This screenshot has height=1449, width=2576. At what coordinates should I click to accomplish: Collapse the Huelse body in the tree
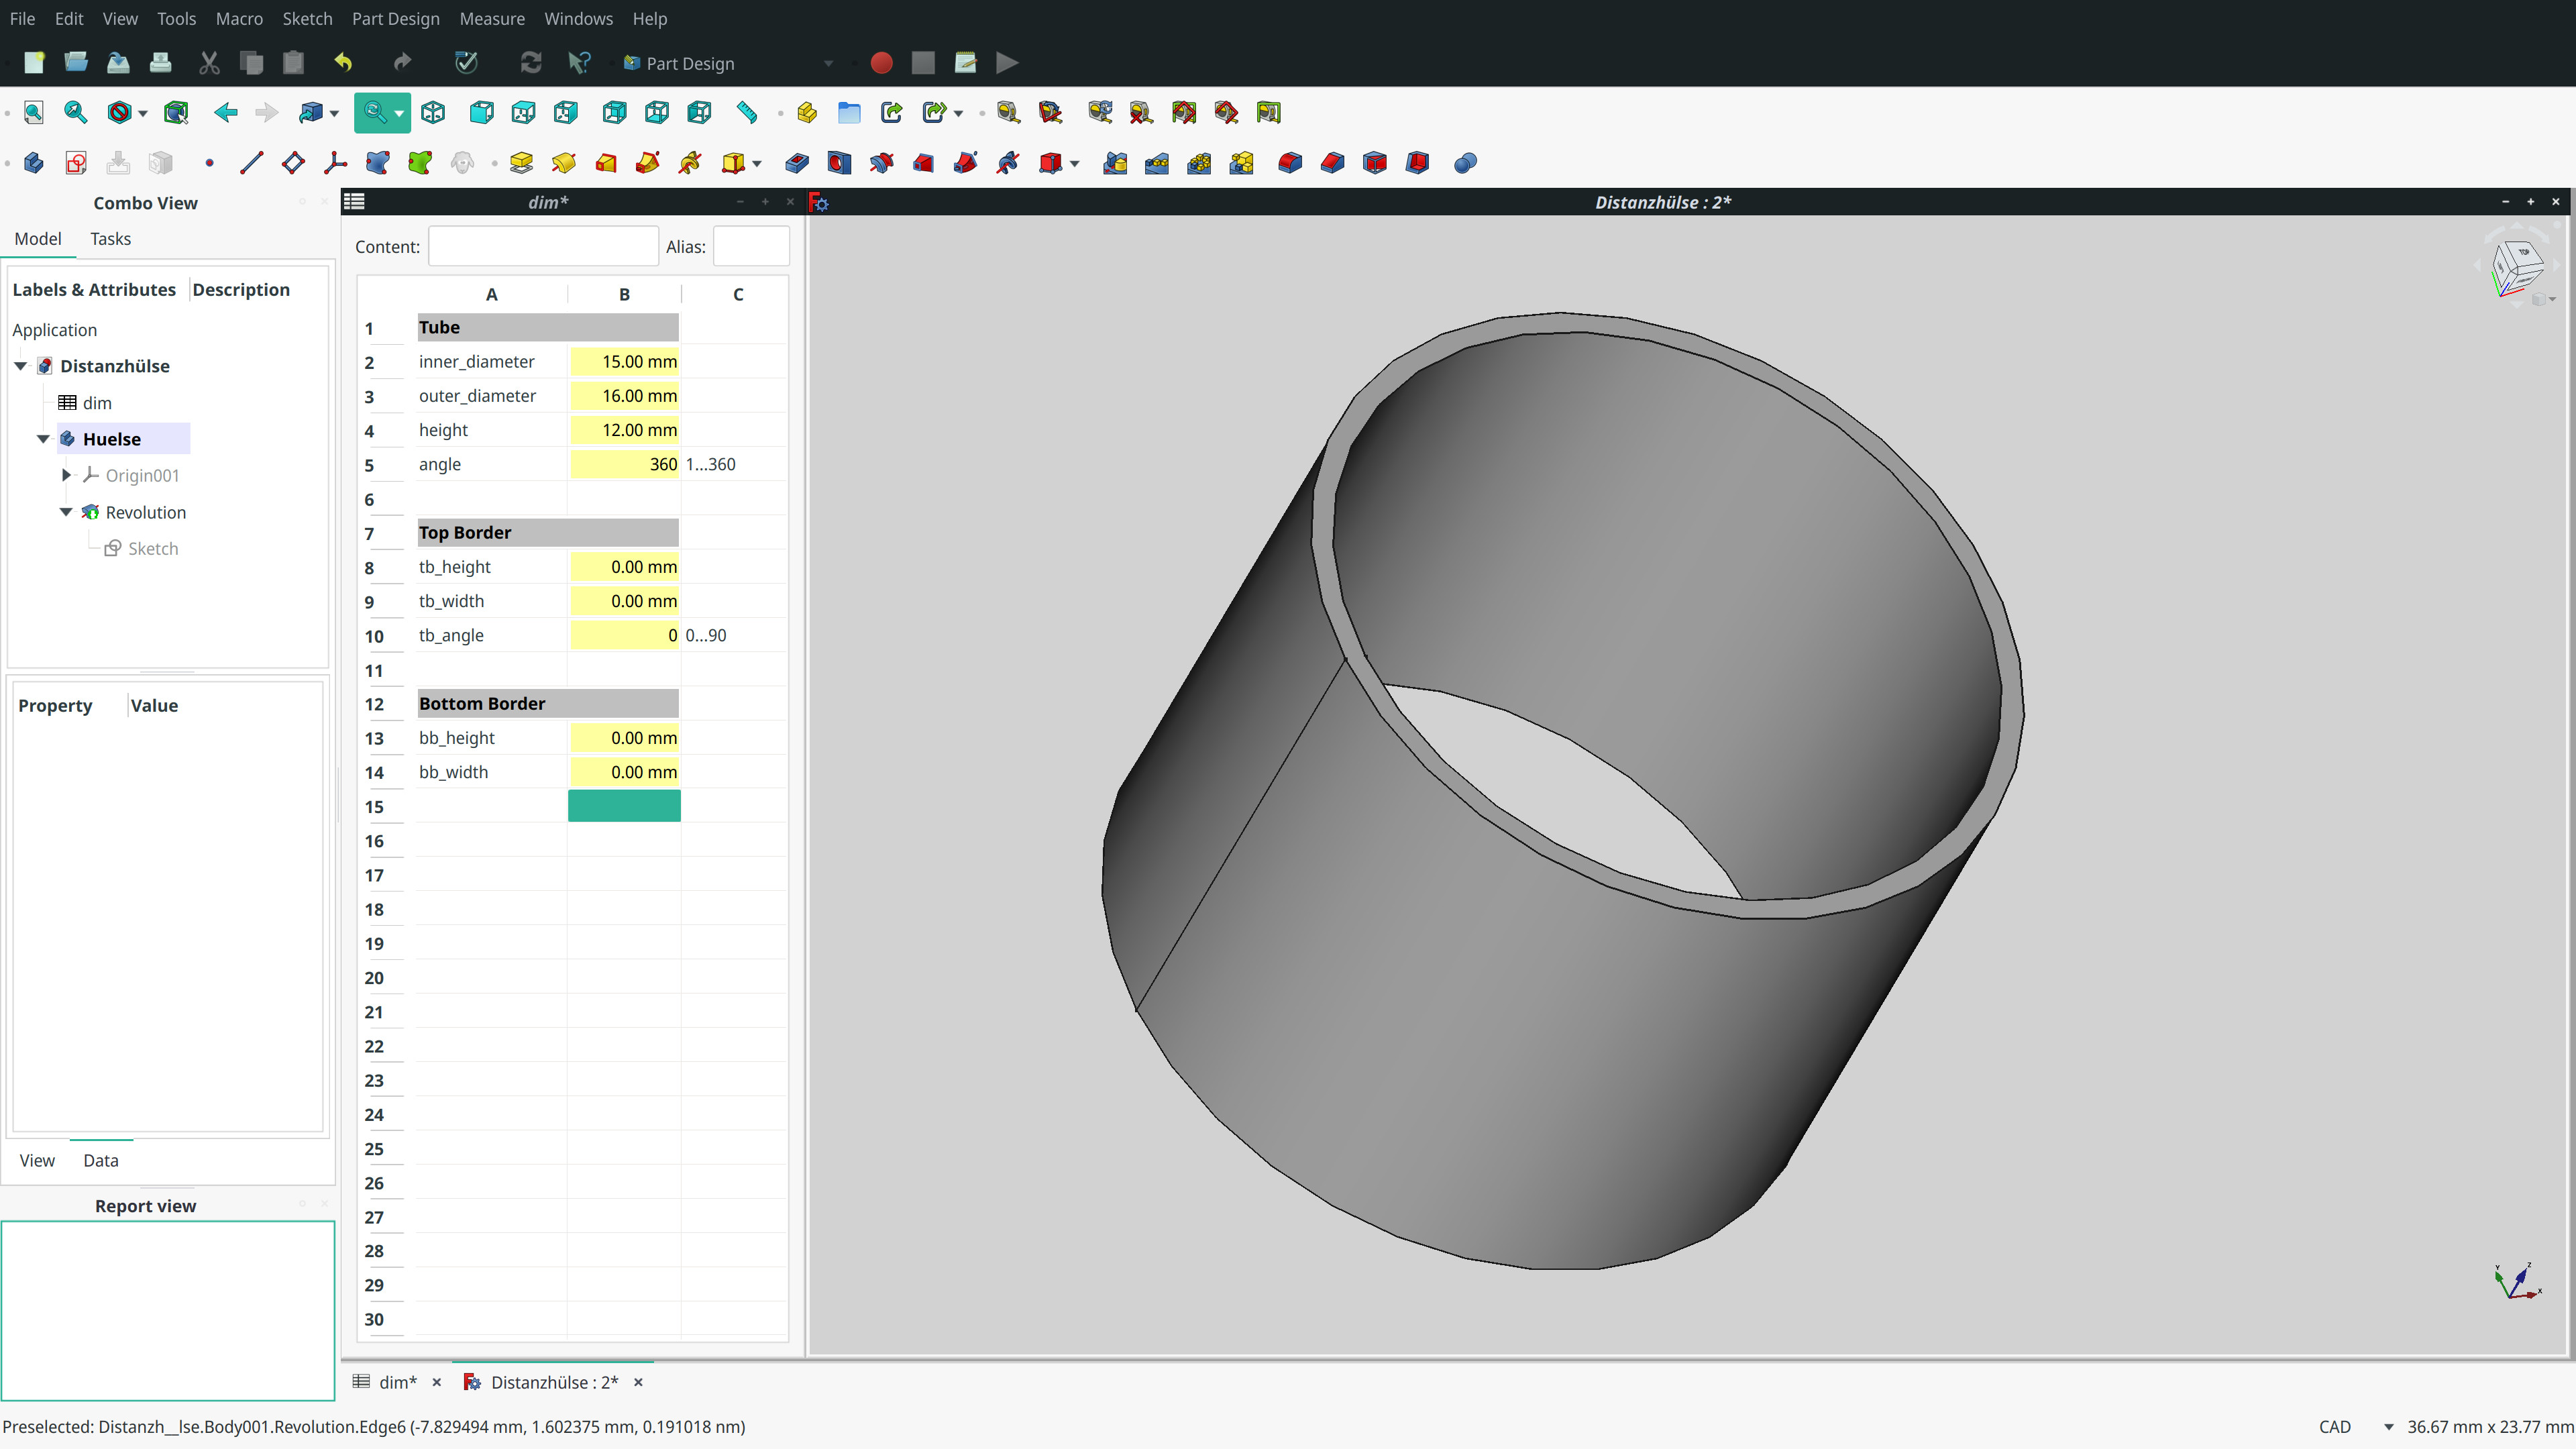(x=43, y=438)
